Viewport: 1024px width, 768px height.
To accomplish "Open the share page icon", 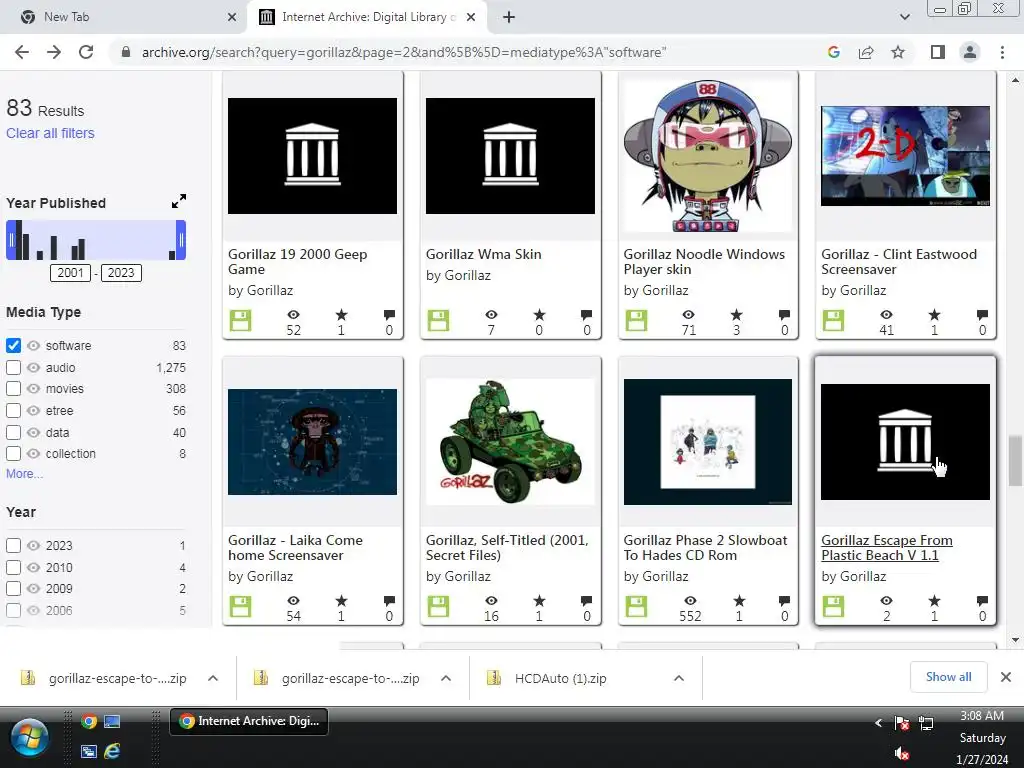I will pyautogui.click(x=866, y=52).
